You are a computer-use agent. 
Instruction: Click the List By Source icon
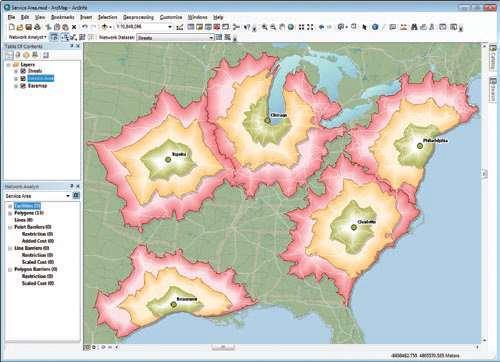tap(18, 55)
